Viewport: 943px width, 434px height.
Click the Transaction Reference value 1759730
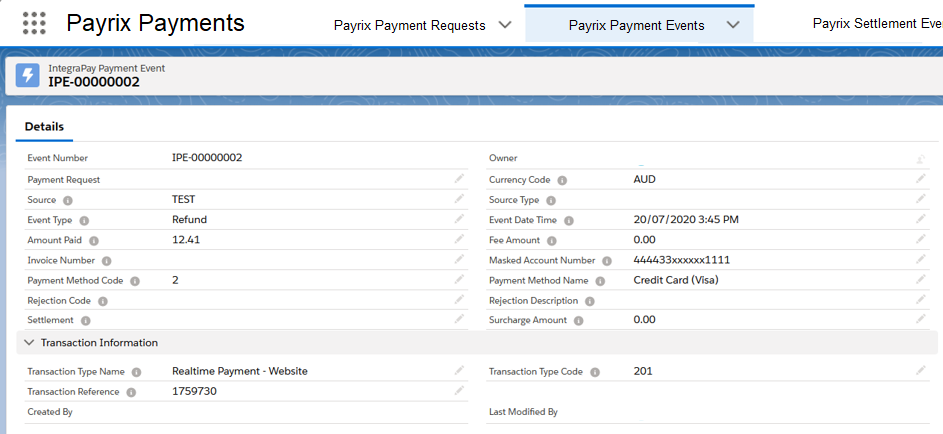194,392
